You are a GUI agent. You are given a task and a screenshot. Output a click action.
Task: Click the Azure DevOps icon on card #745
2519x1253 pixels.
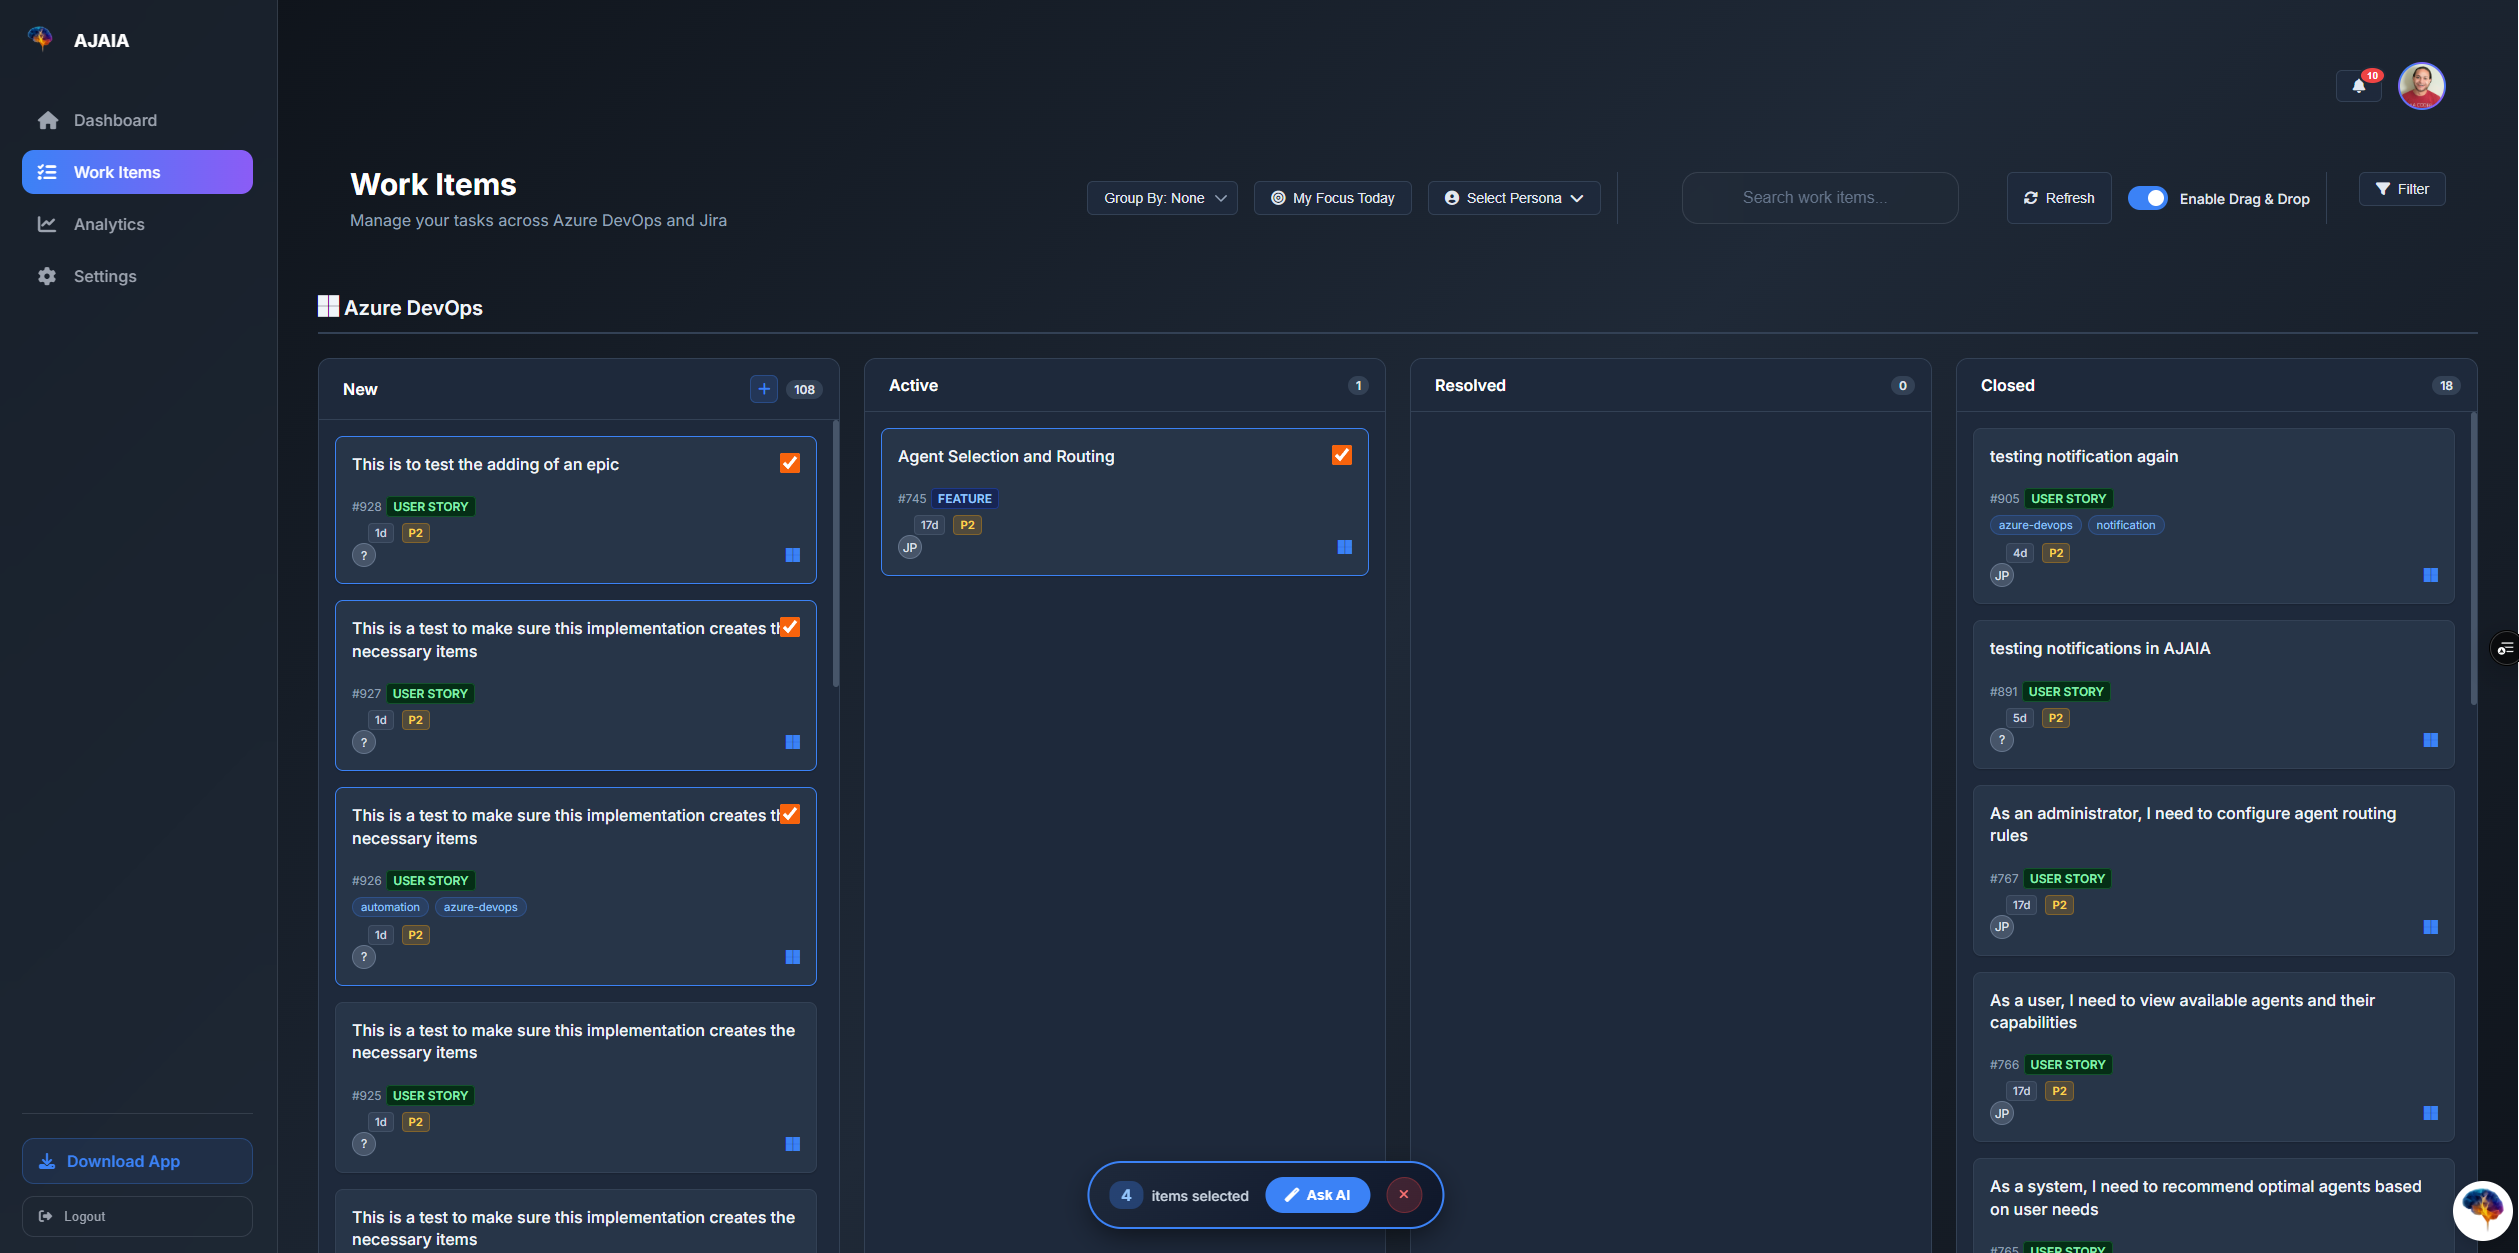point(1344,547)
